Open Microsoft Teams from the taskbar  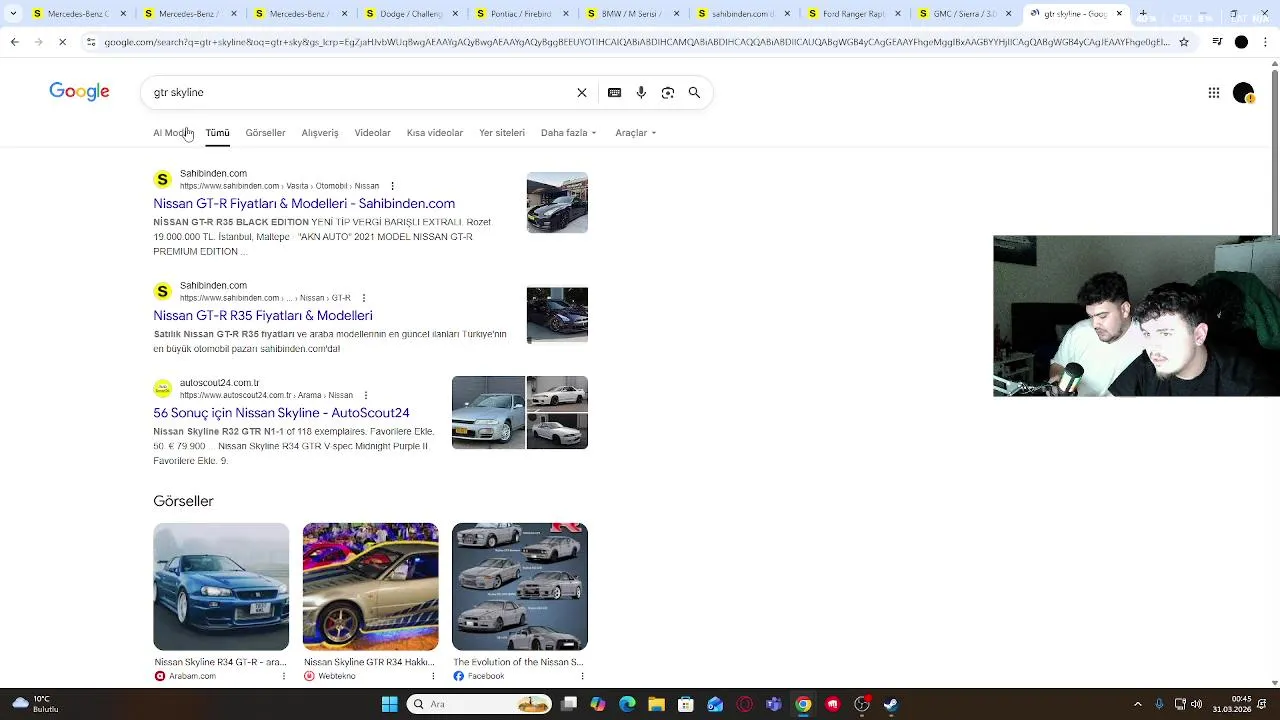(x=773, y=704)
